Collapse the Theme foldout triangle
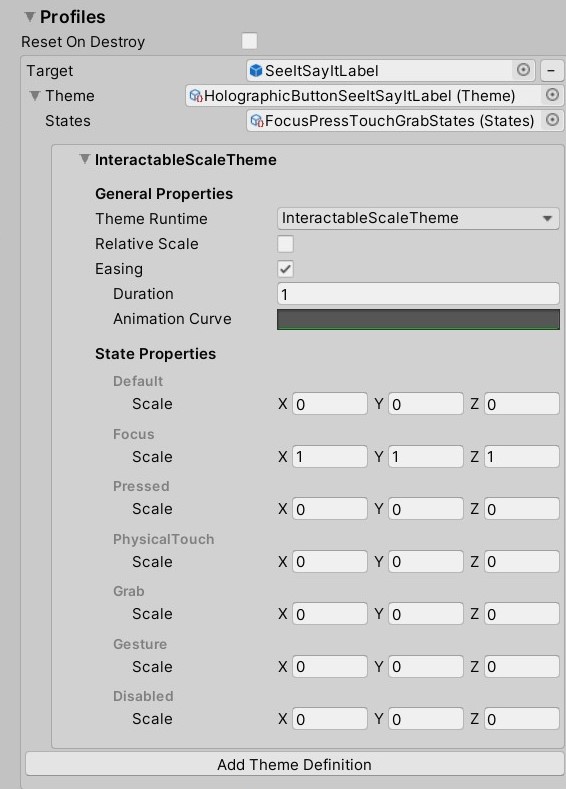The width and height of the screenshot is (566, 789). coord(35,96)
